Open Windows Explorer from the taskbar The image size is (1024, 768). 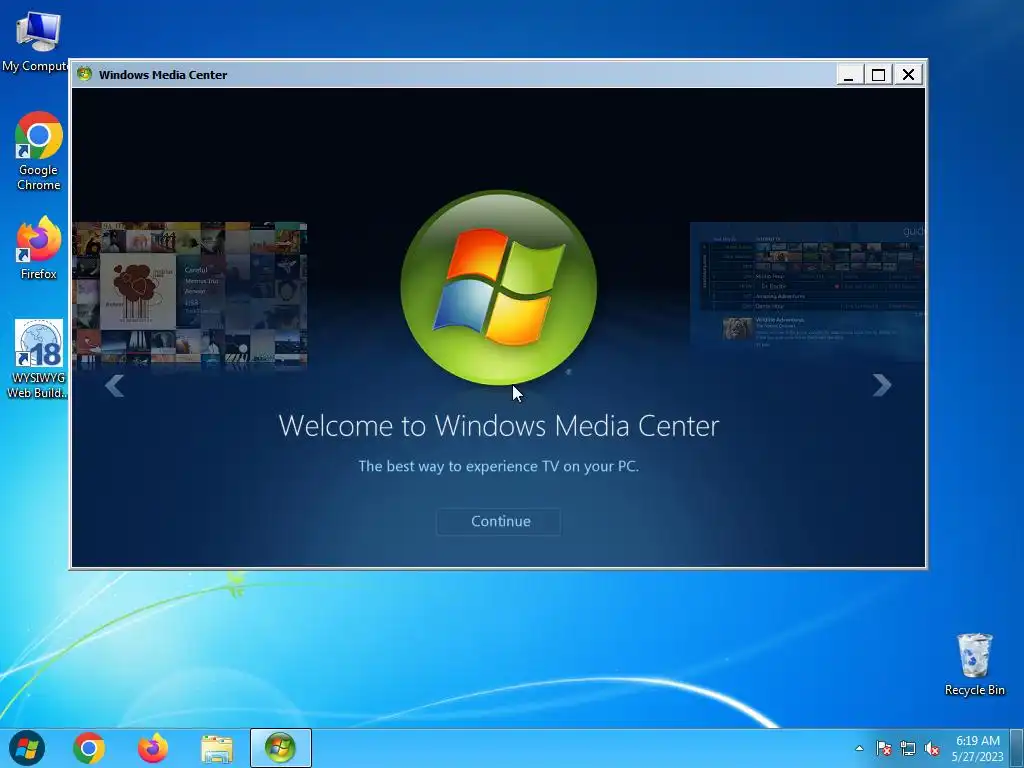[x=217, y=749]
